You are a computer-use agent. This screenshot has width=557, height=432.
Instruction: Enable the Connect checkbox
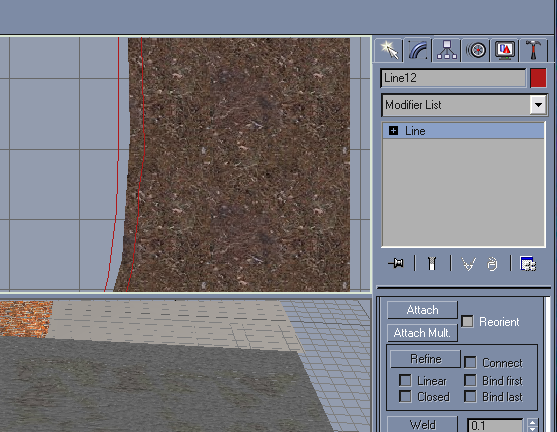(470, 362)
